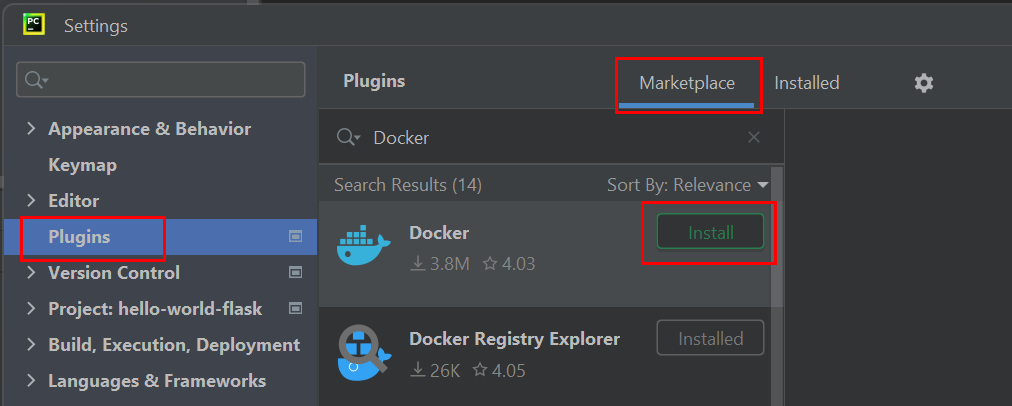This screenshot has height=406, width=1012.
Task: Click the project-level icon beside Plugins
Action: click(x=296, y=237)
